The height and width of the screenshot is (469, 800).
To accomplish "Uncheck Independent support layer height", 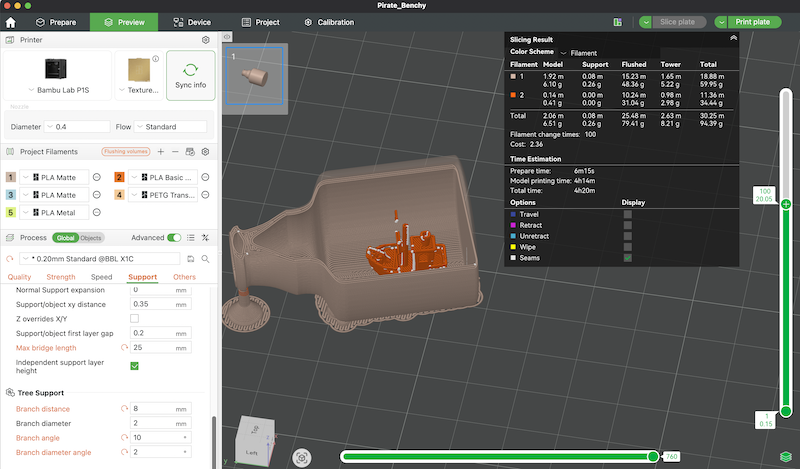I will (x=135, y=366).
